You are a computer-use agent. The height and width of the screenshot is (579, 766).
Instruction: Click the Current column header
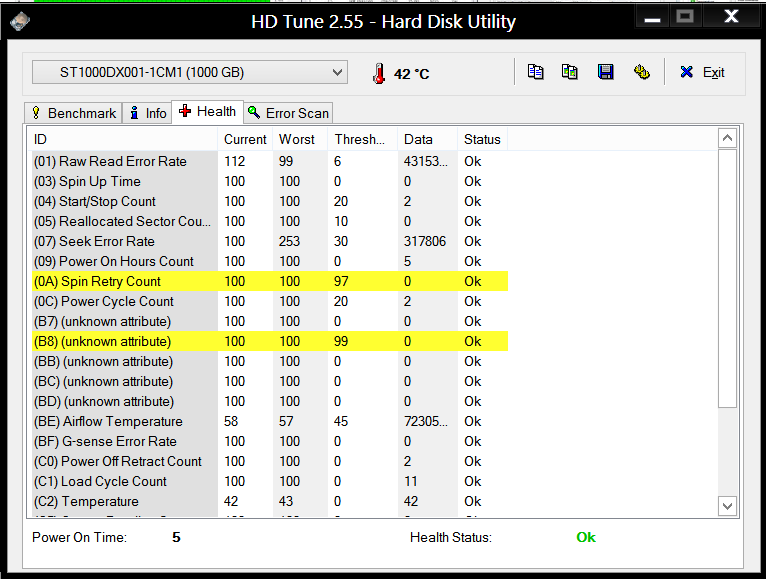point(245,139)
